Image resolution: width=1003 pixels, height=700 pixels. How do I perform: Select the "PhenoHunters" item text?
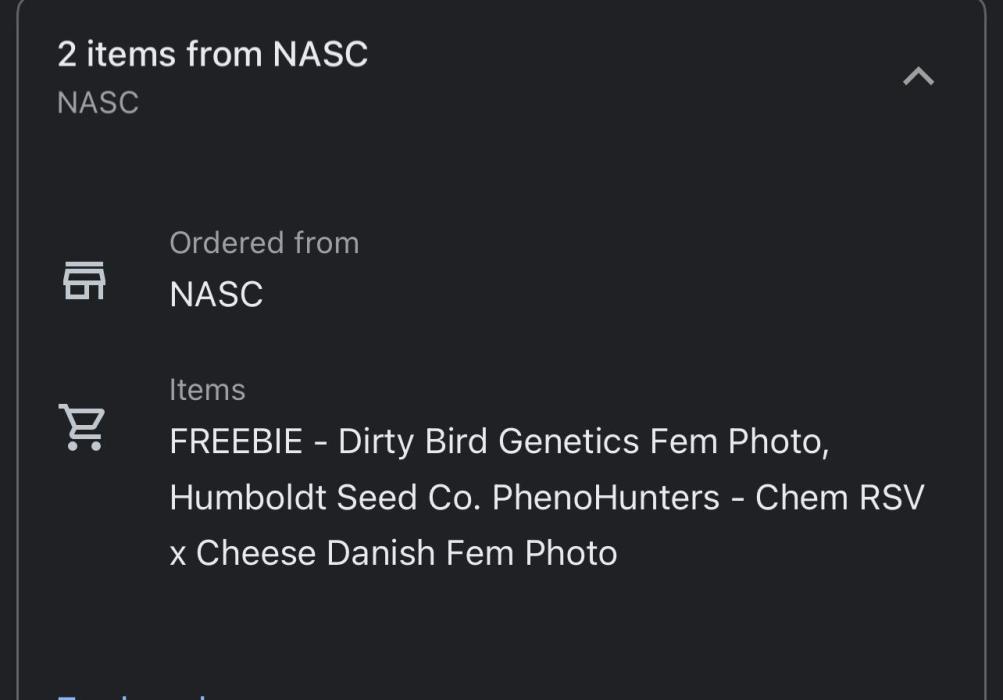pyautogui.click(x=606, y=498)
